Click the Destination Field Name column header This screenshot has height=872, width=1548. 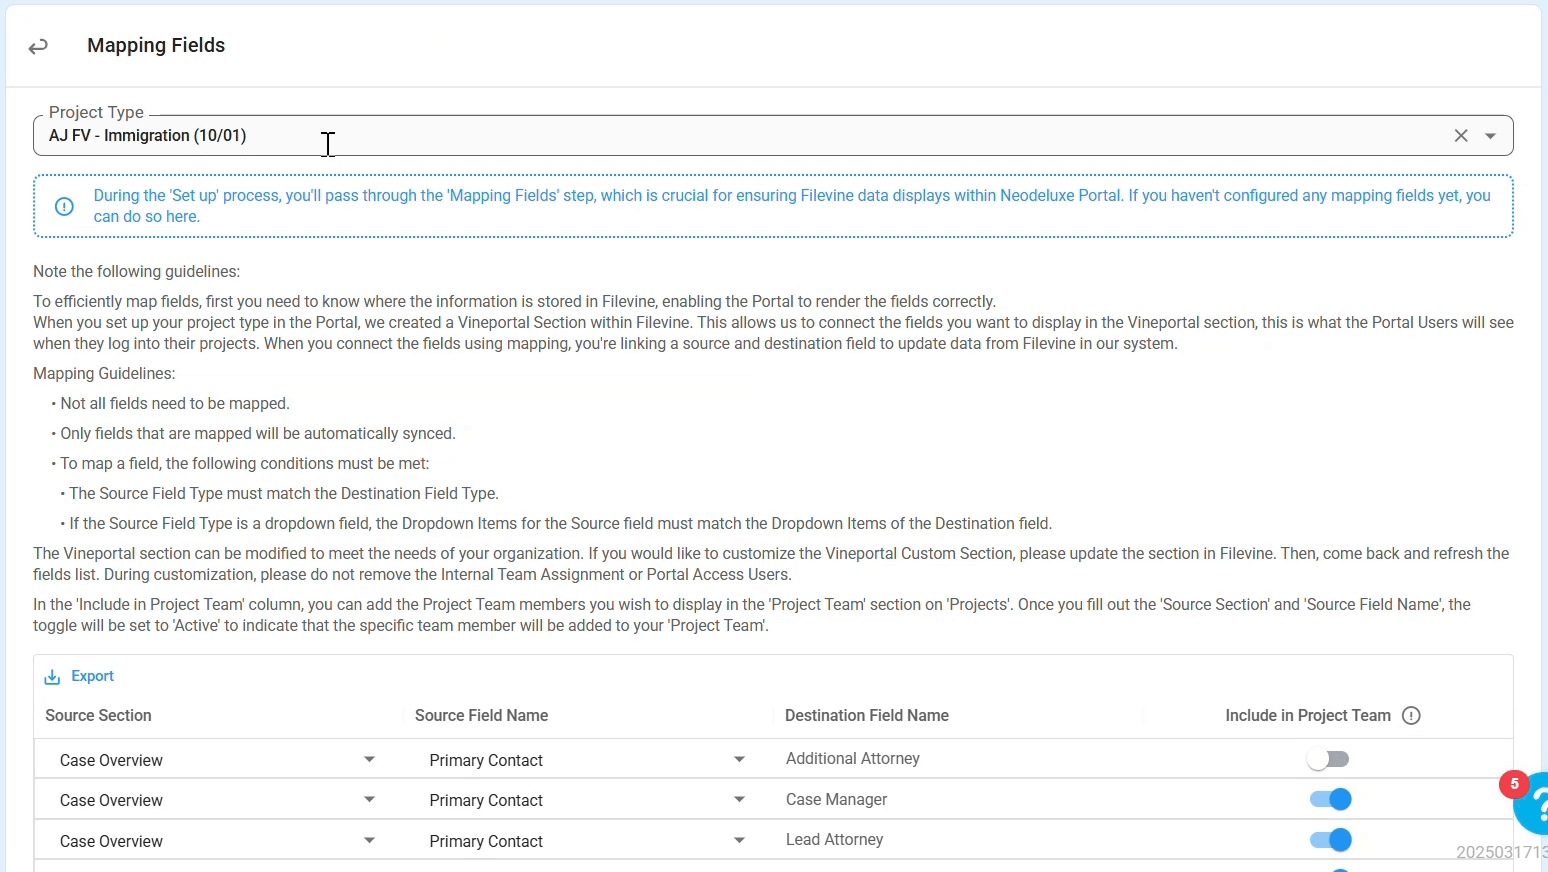(x=866, y=716)
